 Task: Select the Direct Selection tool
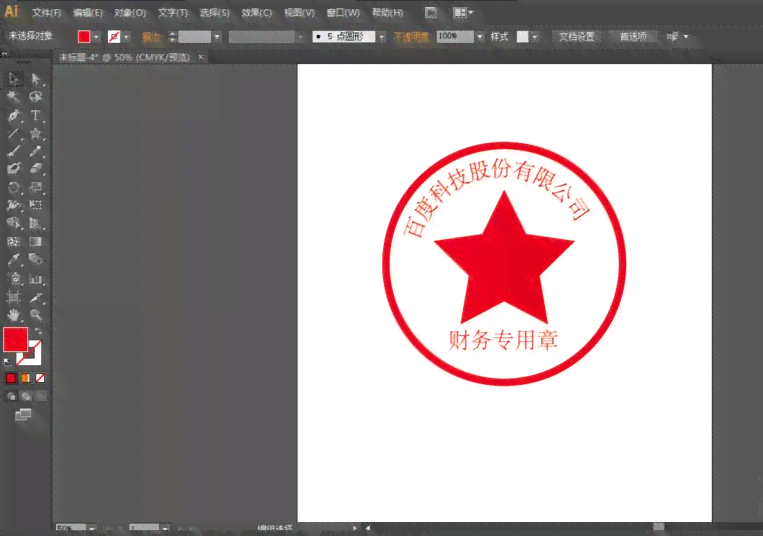[x=36, y=79]
